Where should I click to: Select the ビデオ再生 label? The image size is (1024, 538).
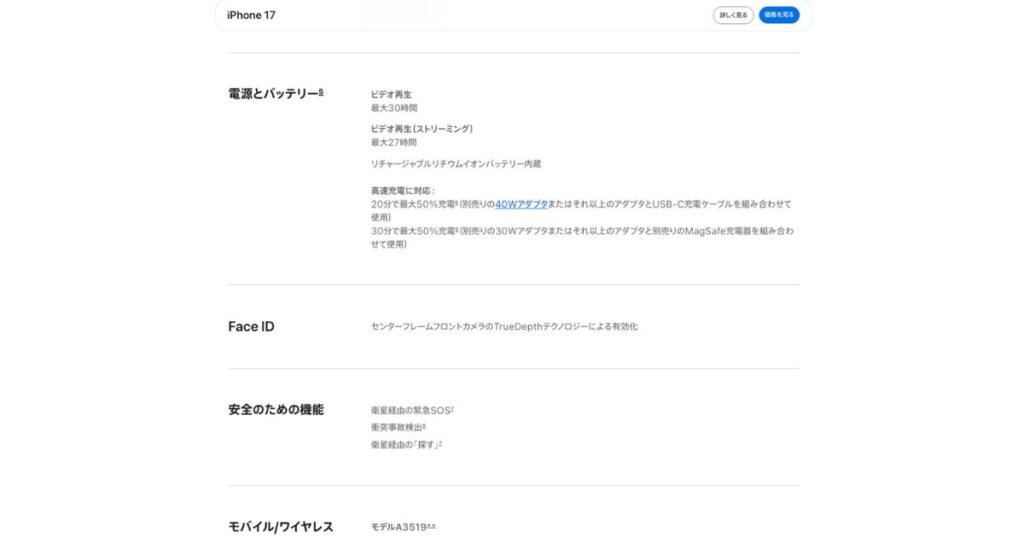point(391,95)
